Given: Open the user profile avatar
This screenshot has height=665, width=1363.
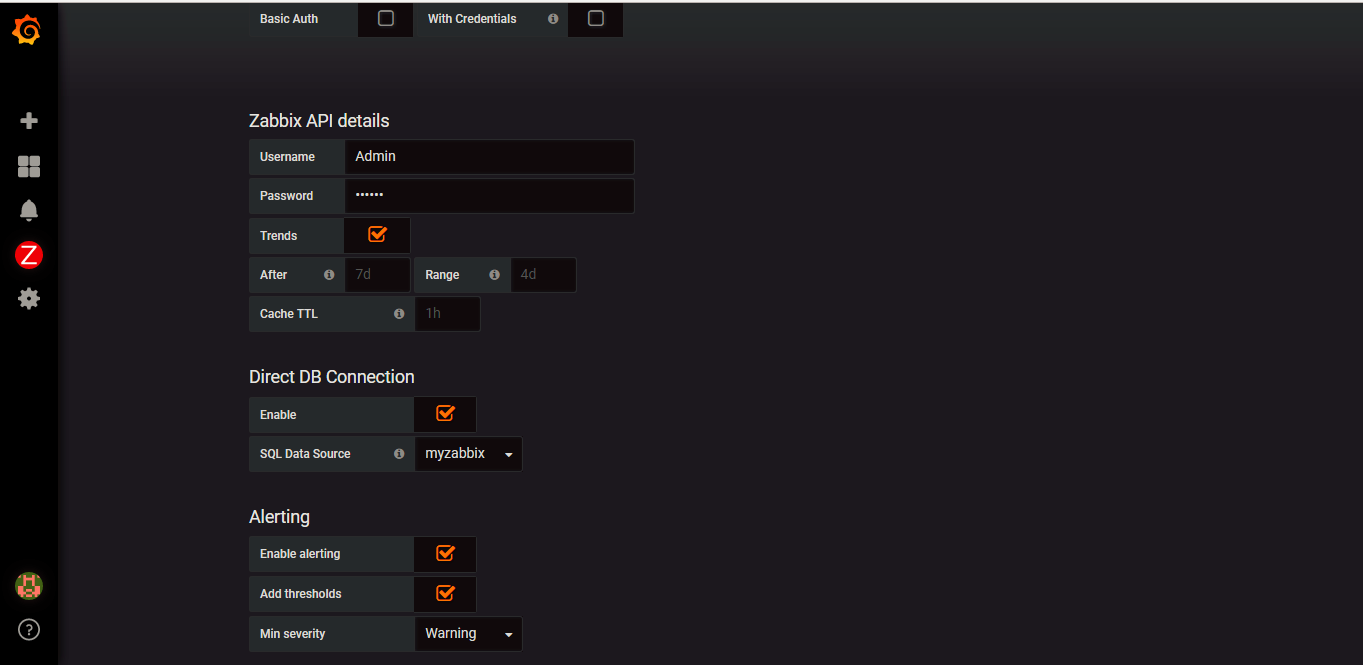Looking at the screenshot, I should (29, 586).
